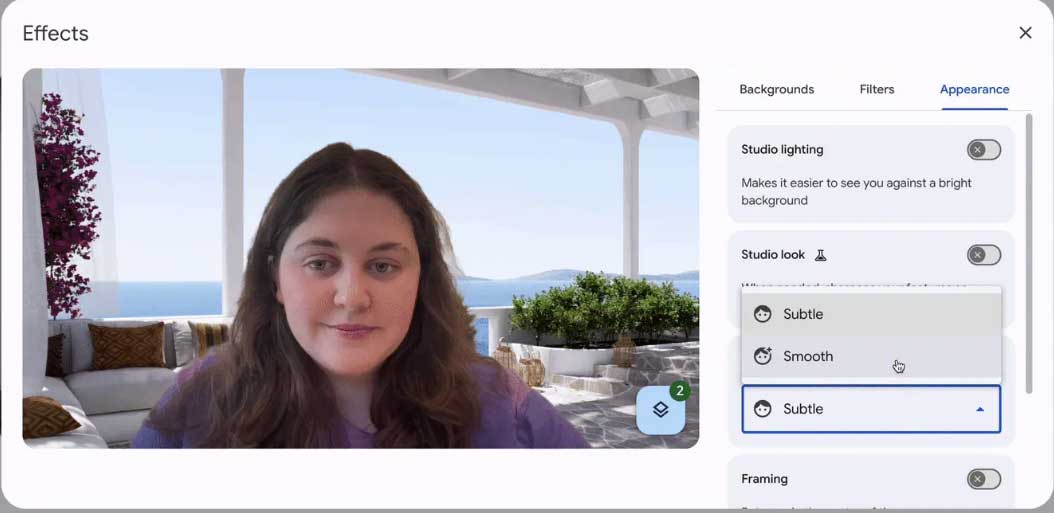Select the Appearance tab

[974, 89]
